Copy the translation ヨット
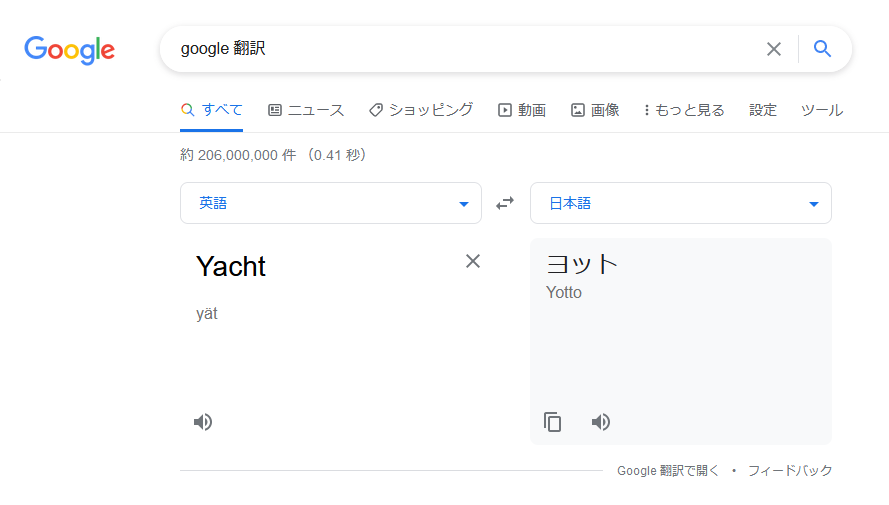The image size is (889, 505). tap(552, 422)
